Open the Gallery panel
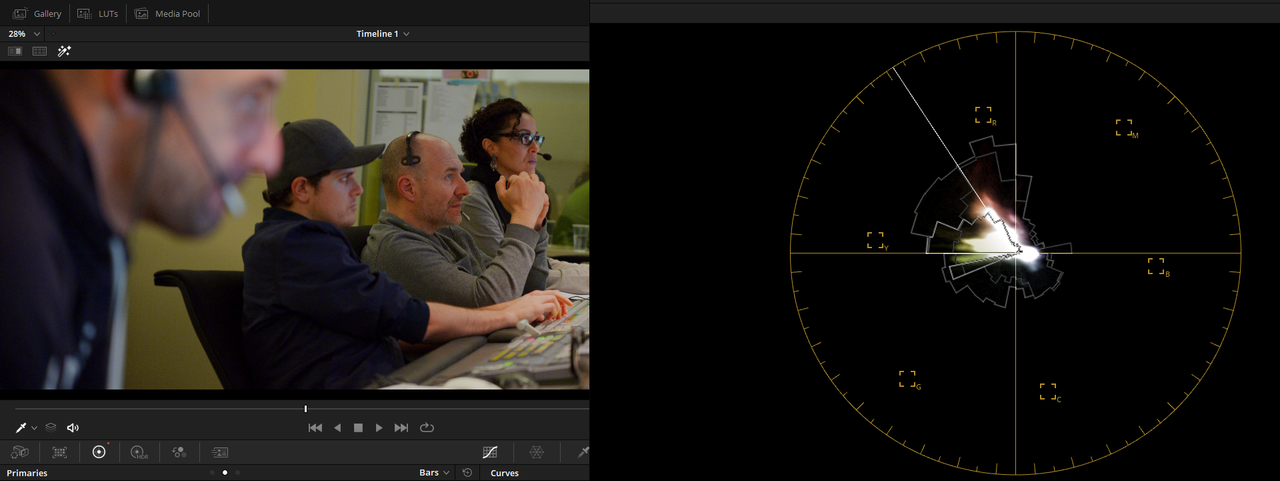The image size is (1280, 481). click(37, 14)
